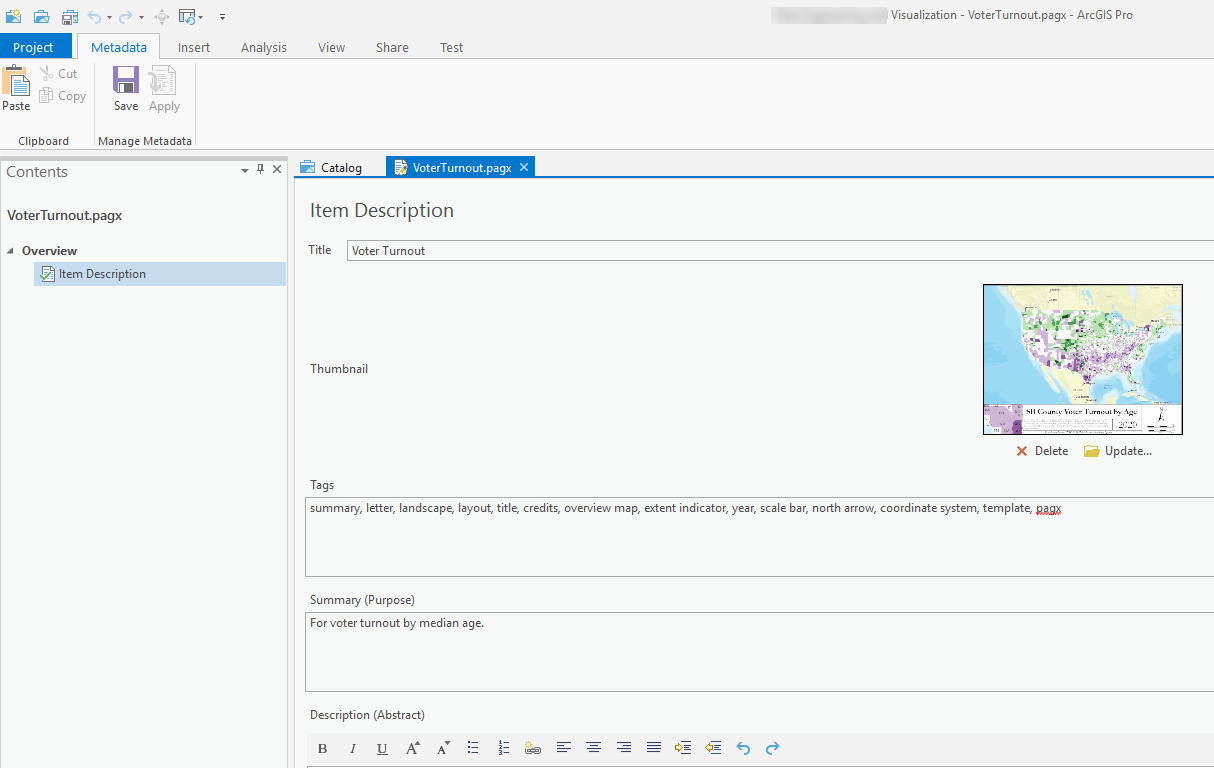Image resolution: width=1214 pixels, height=768 pixels.
Task: Close the VoterTurnout.pagx tab
Action: click(524, 168)
